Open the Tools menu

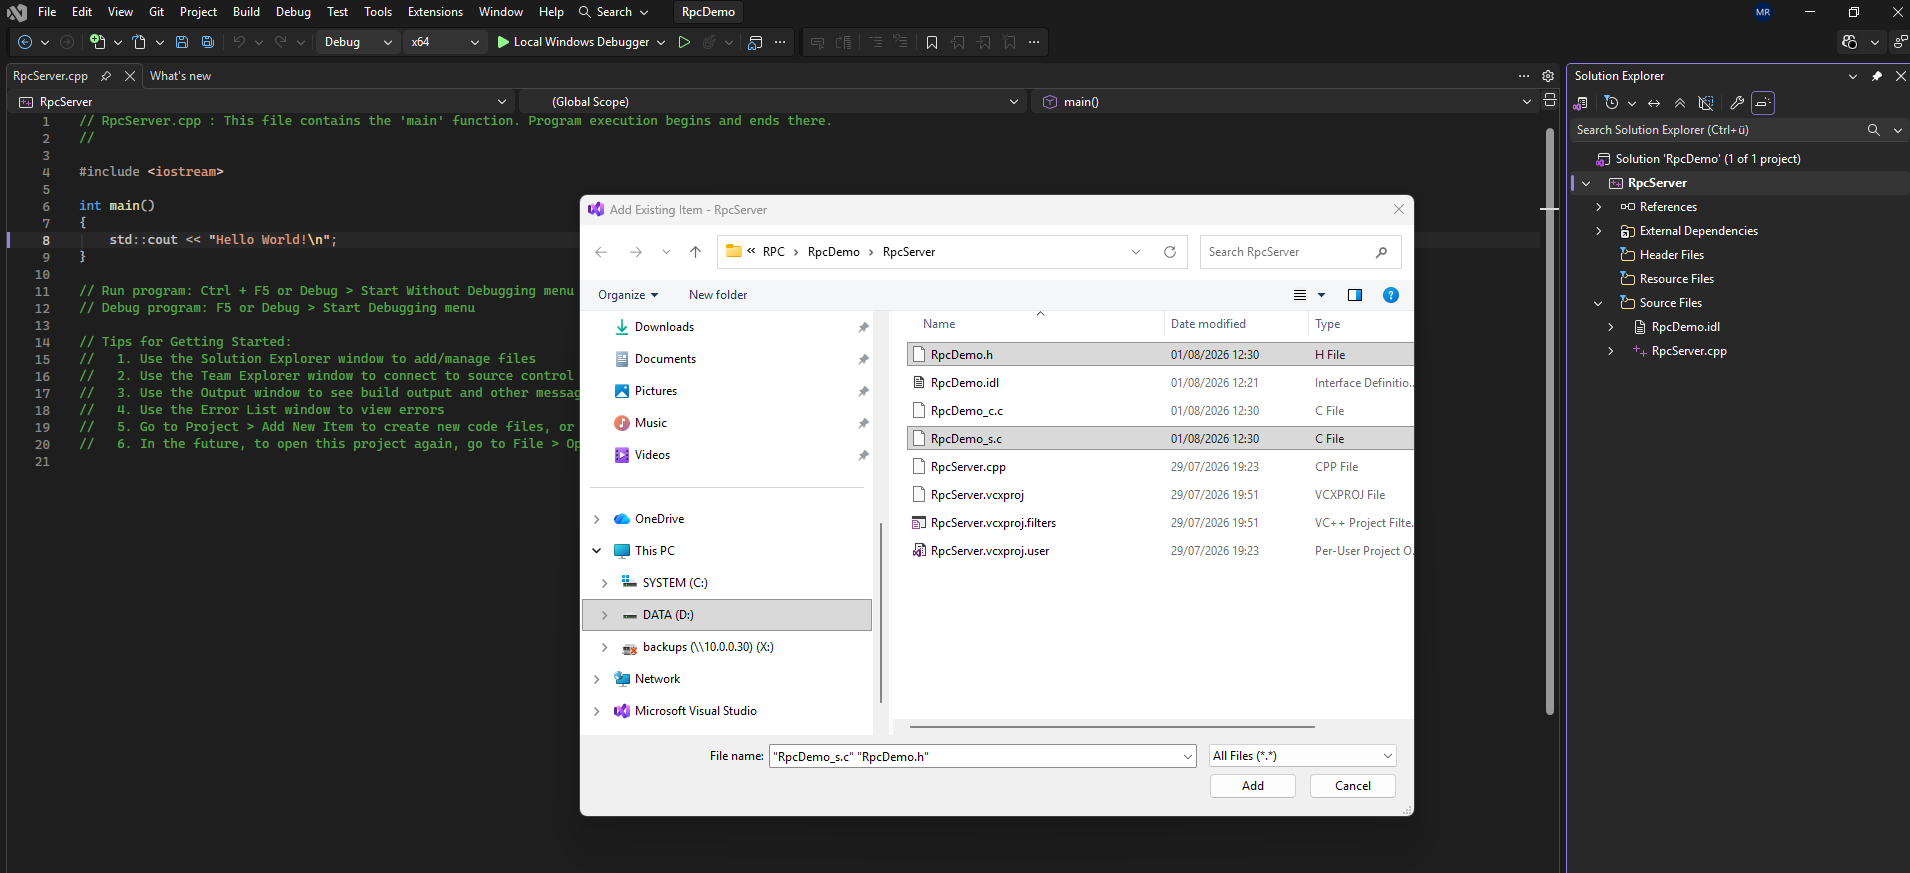(x=378, y=12)
